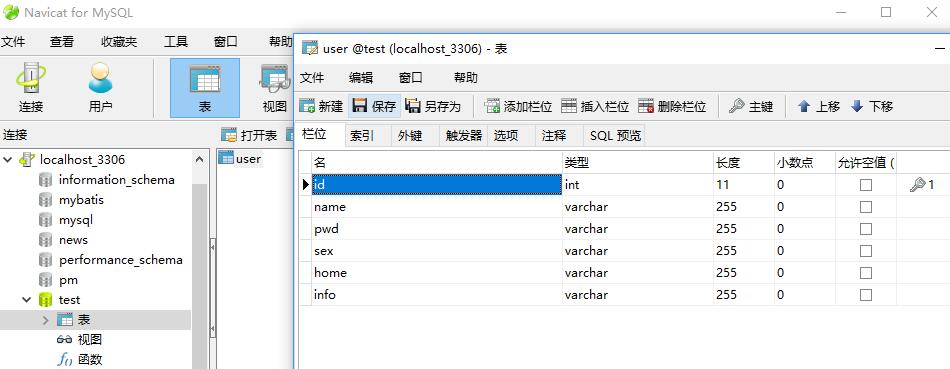Viewport: 950px width, 369px height.
Task: Insert a field with 插入栏位
Action: (595, 107)
